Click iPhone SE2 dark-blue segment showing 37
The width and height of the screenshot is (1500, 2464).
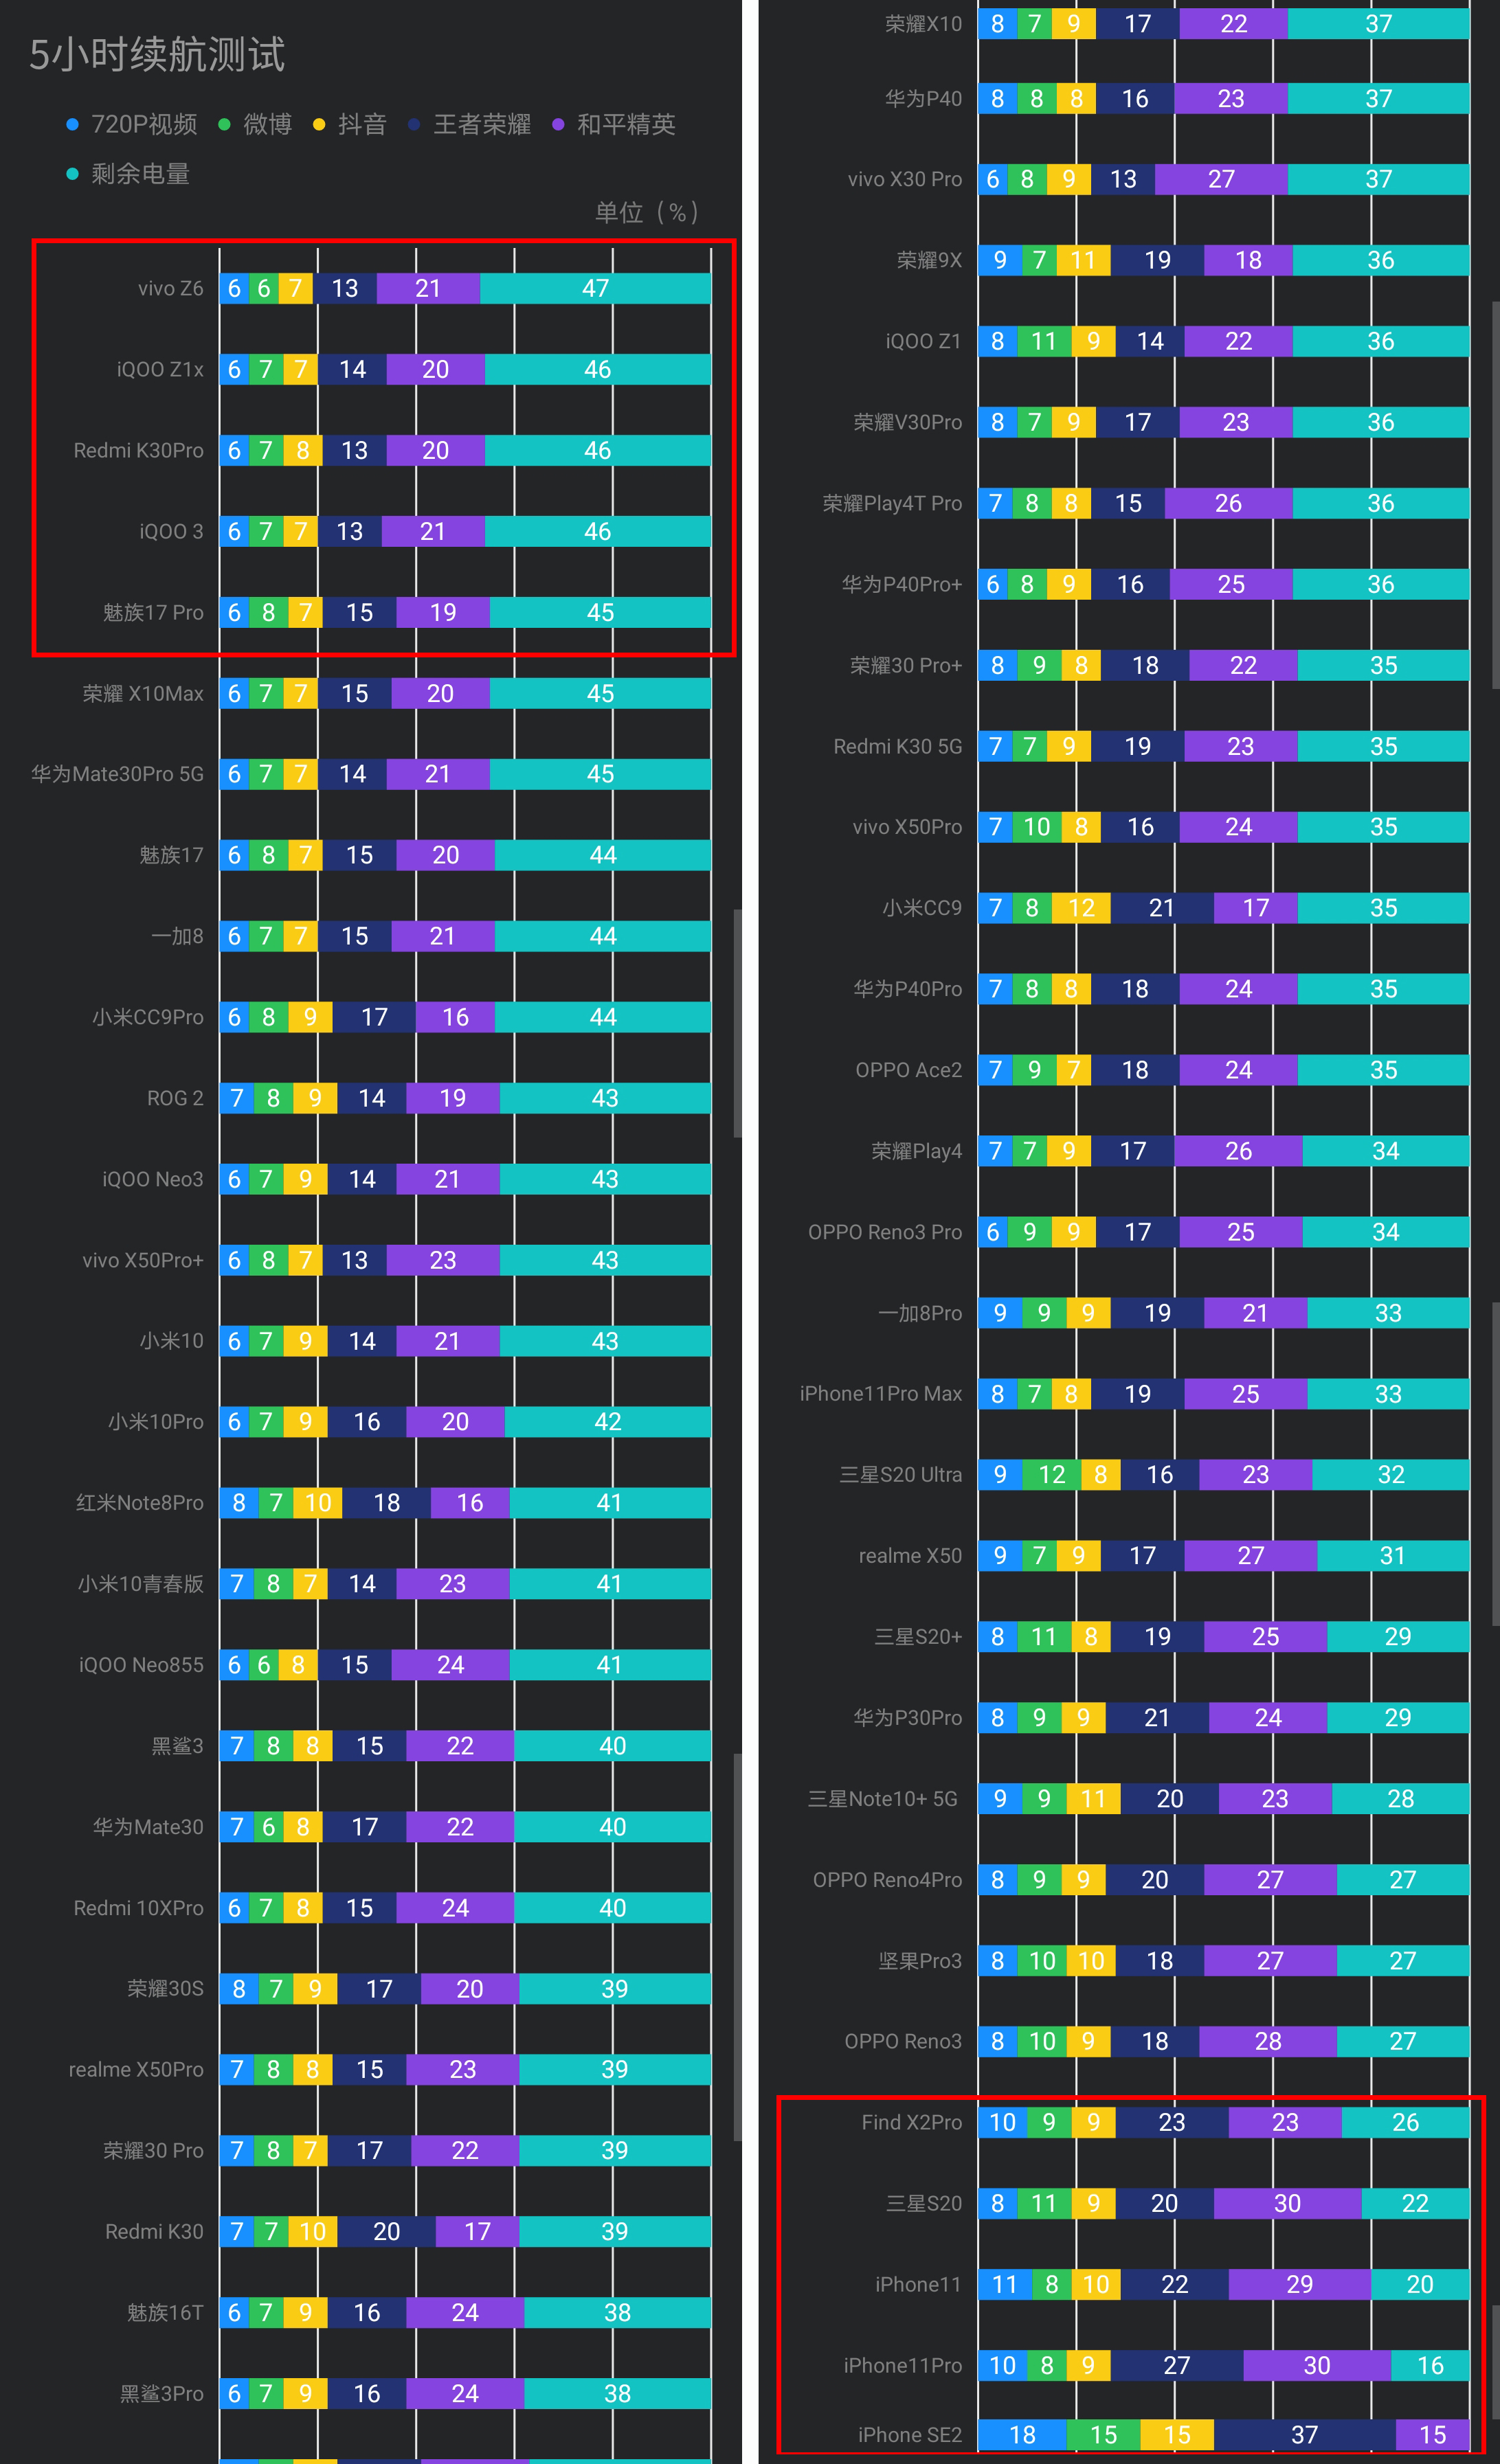coord(1304,2435)
